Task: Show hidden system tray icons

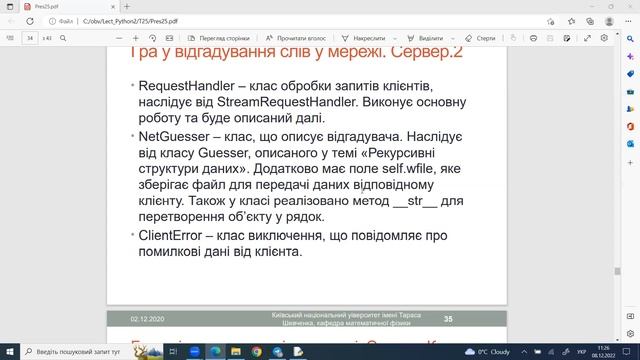Action: (524, 351)
